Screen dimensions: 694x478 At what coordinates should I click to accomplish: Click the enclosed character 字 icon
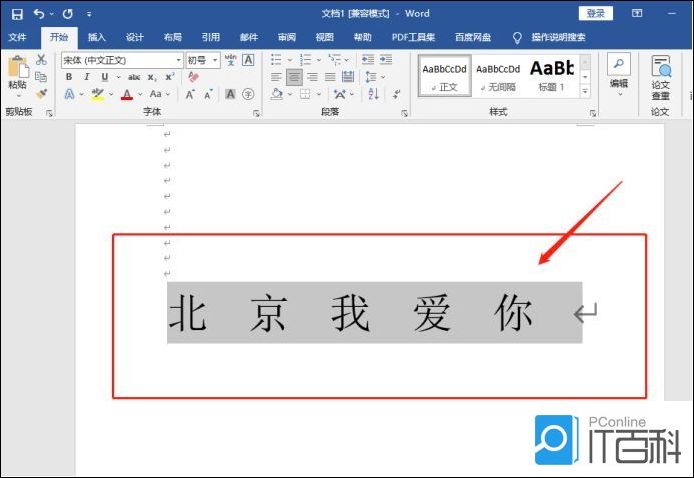248,94
